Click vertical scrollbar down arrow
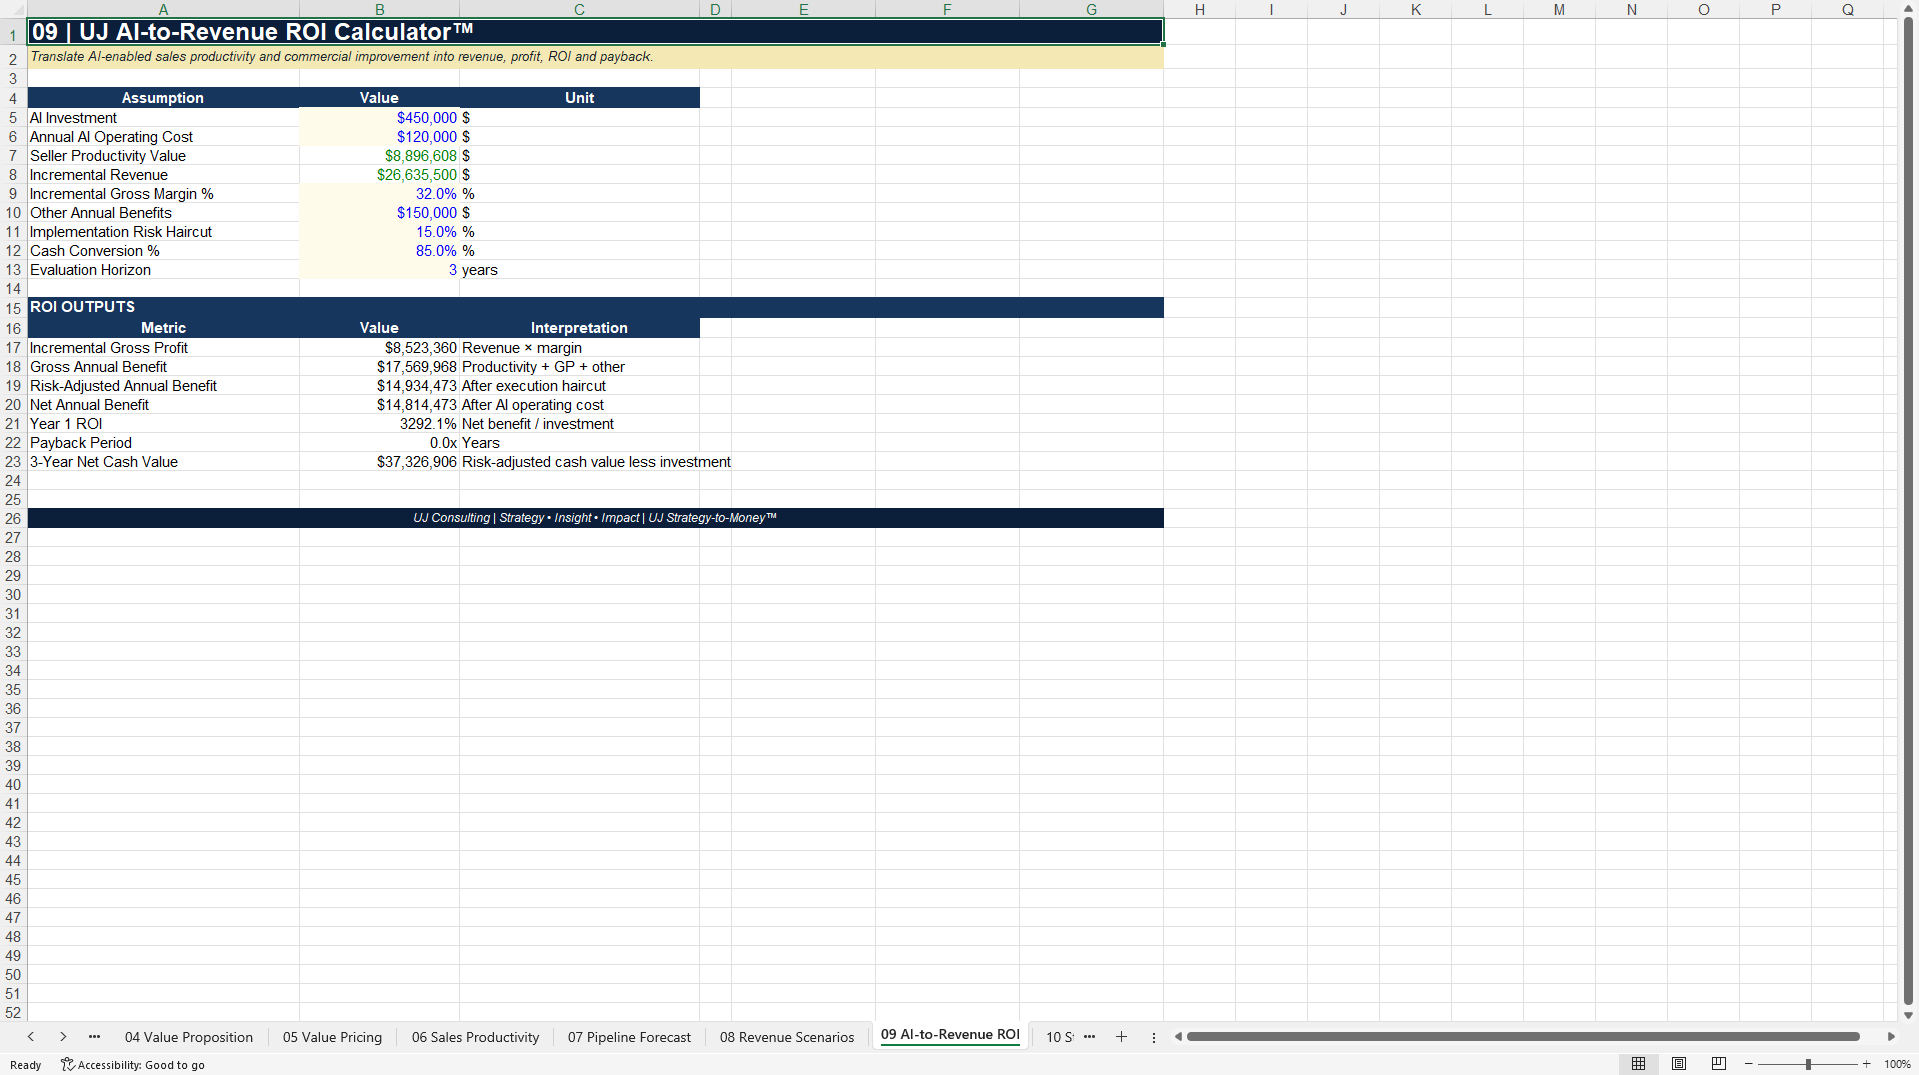 [1908, 1015]
